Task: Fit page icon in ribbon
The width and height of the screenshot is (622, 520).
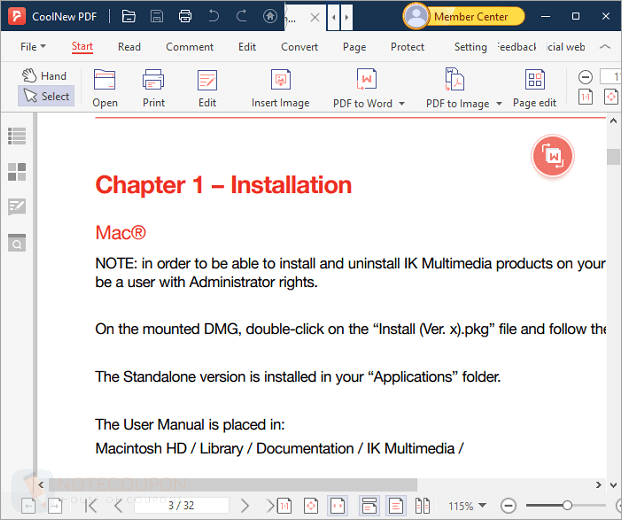Action: click(612, 97)
